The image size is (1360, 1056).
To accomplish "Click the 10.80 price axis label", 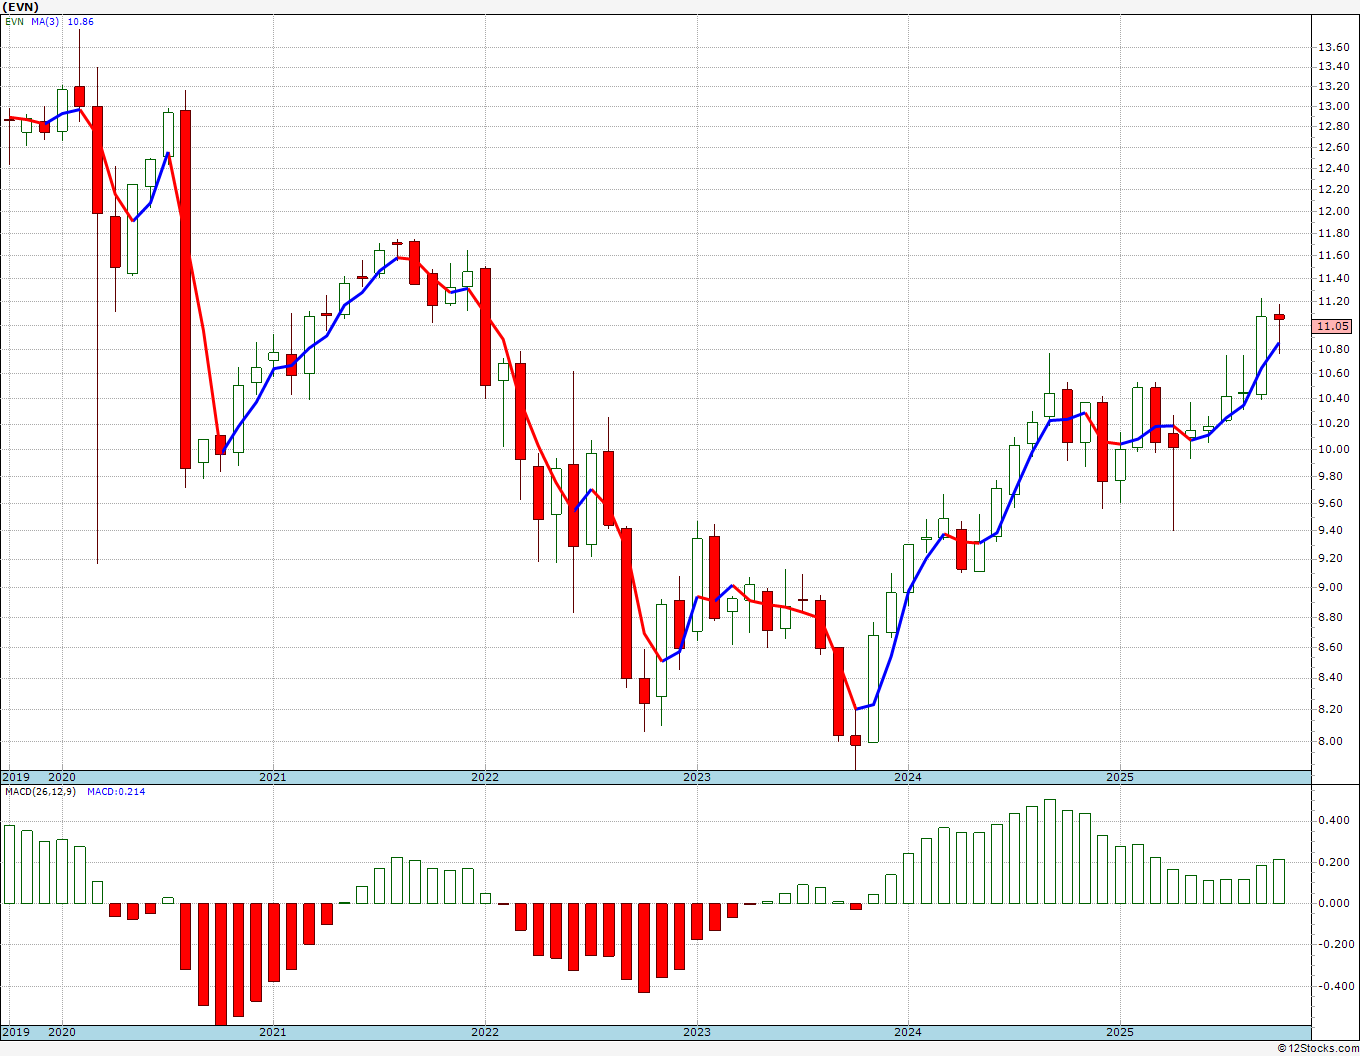I will pos(1333,349).
